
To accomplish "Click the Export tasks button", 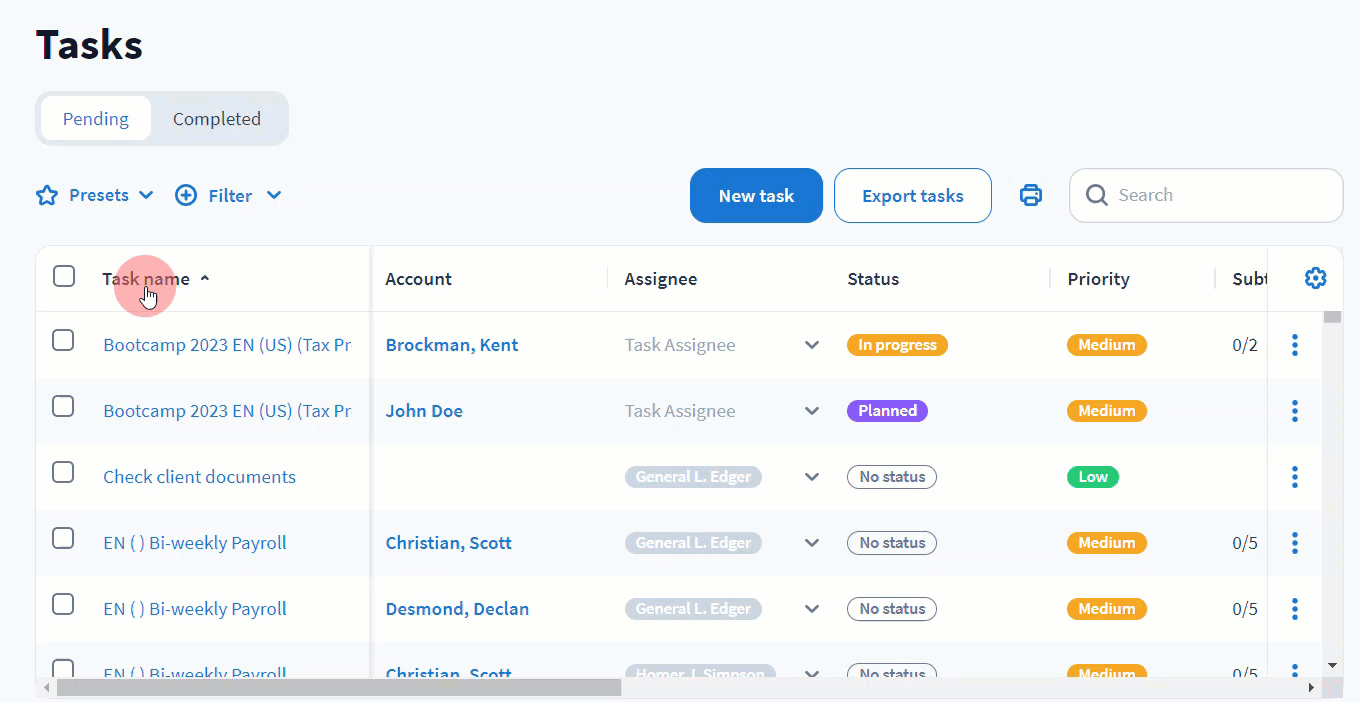I will (912, 196).
